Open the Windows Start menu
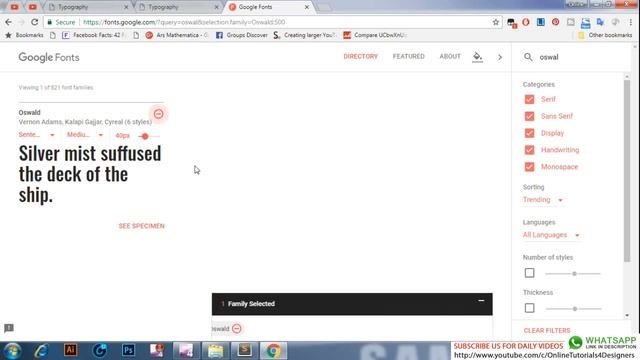Viewport: 640px width, 360px height. [x=13, y=351]
